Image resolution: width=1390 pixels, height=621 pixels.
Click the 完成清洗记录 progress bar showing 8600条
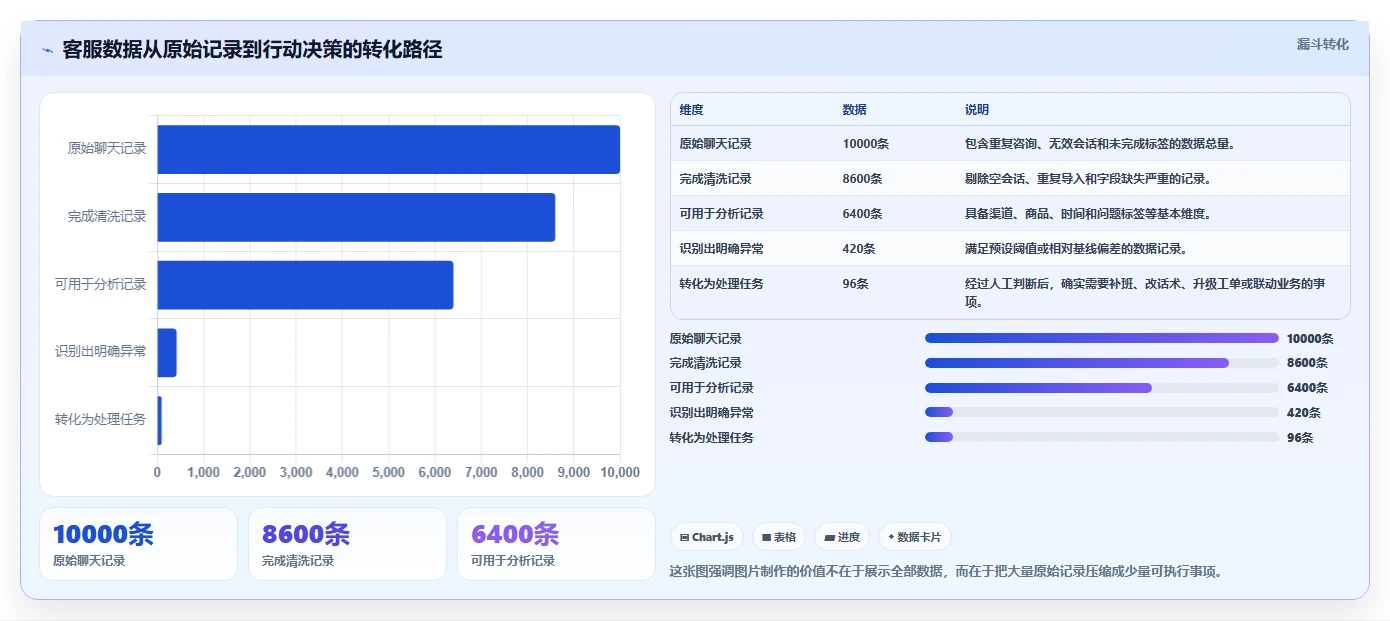coord(1102,363)
